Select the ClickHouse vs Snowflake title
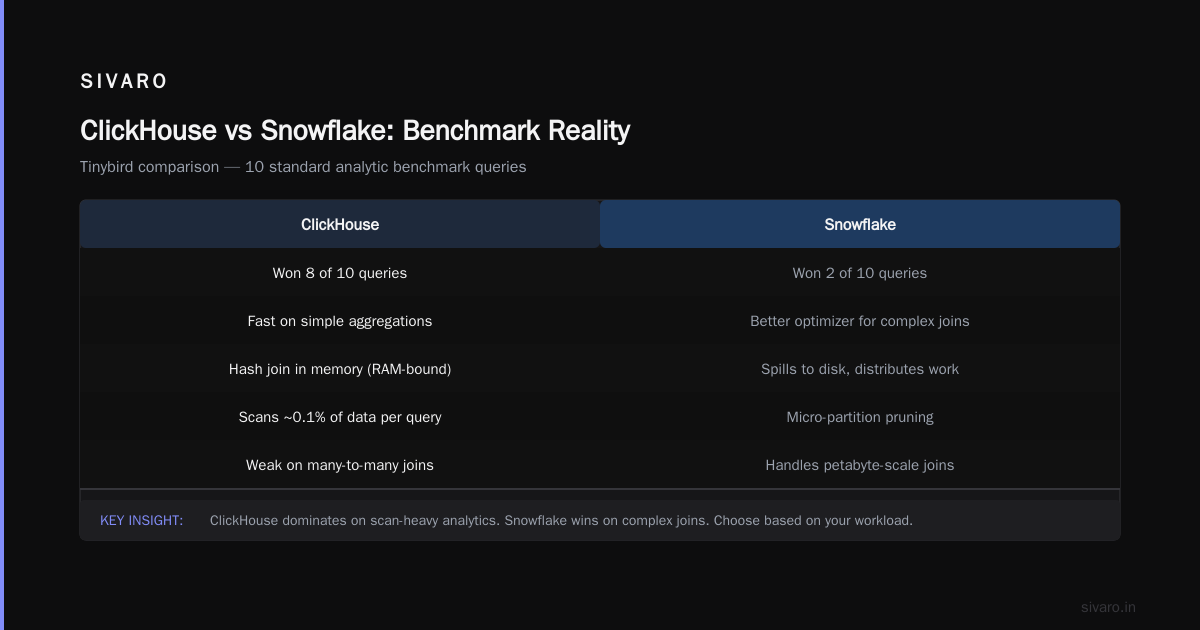 coord(355,130)
